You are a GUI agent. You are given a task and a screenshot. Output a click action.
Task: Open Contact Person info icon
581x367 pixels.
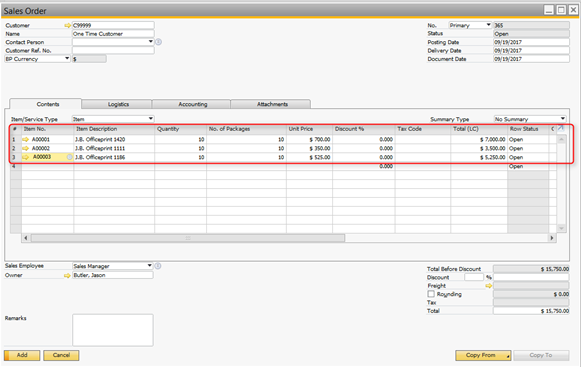(x=158, y=42)
